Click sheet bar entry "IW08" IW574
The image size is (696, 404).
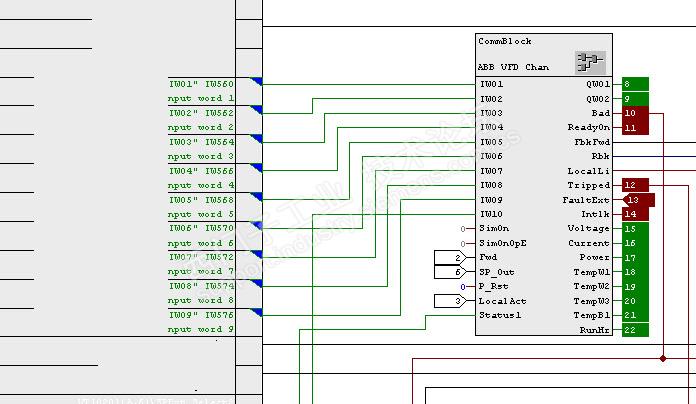(x=201, y=286)
